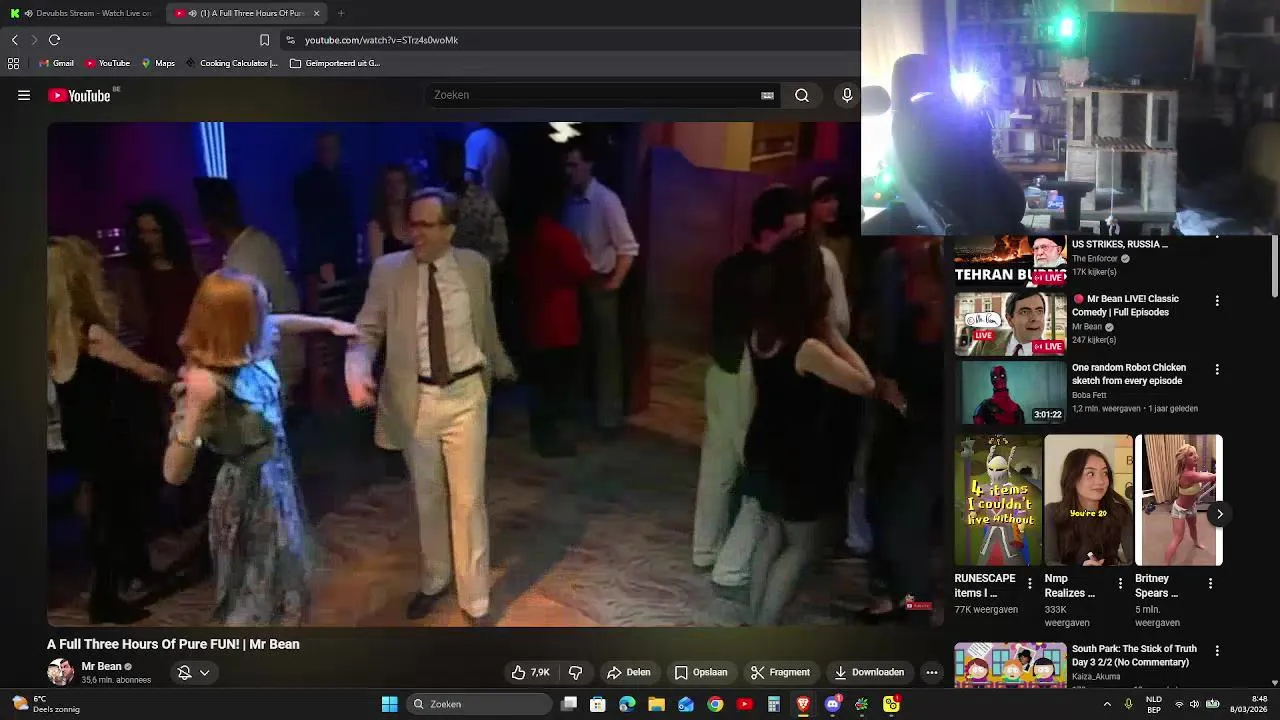The width and height of the screenshot is (1280, 720).
Task: Show next shorts with arrow
Action: [x=1220, y=514]
